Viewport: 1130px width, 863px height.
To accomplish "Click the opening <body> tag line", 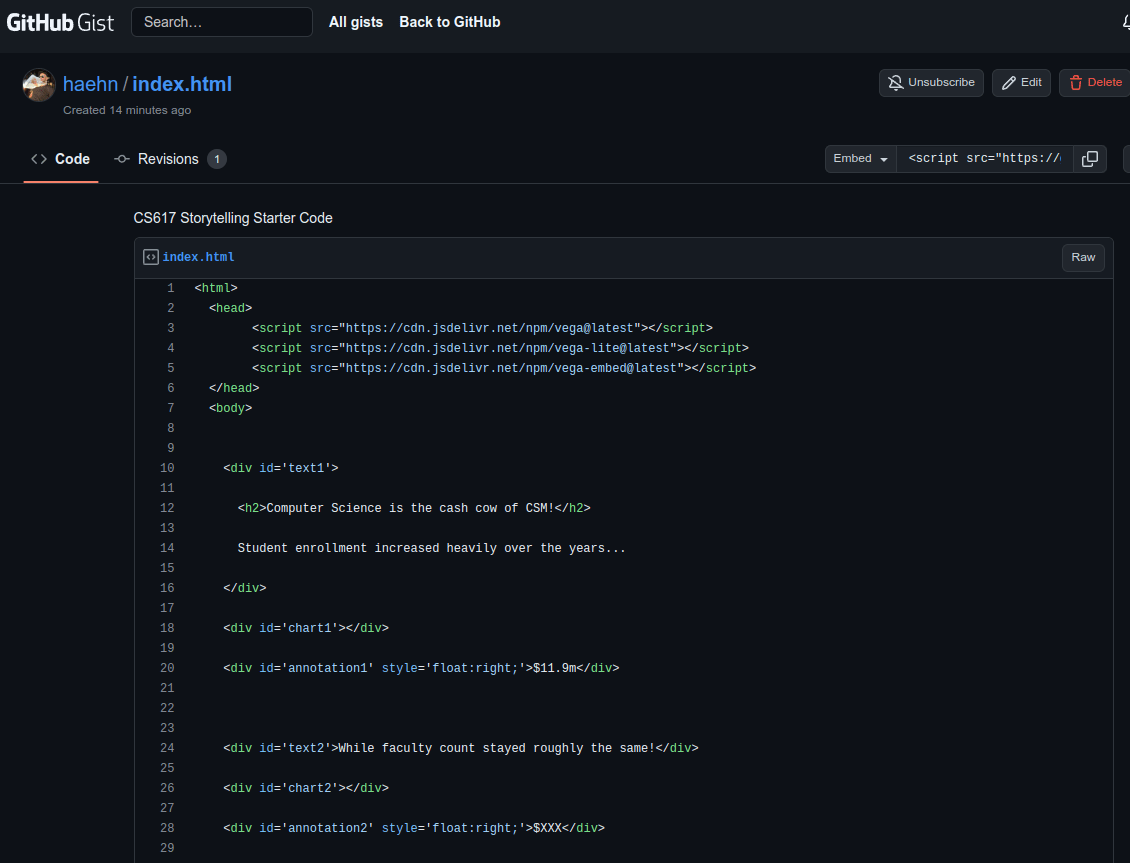I will [x=231, y=408].
